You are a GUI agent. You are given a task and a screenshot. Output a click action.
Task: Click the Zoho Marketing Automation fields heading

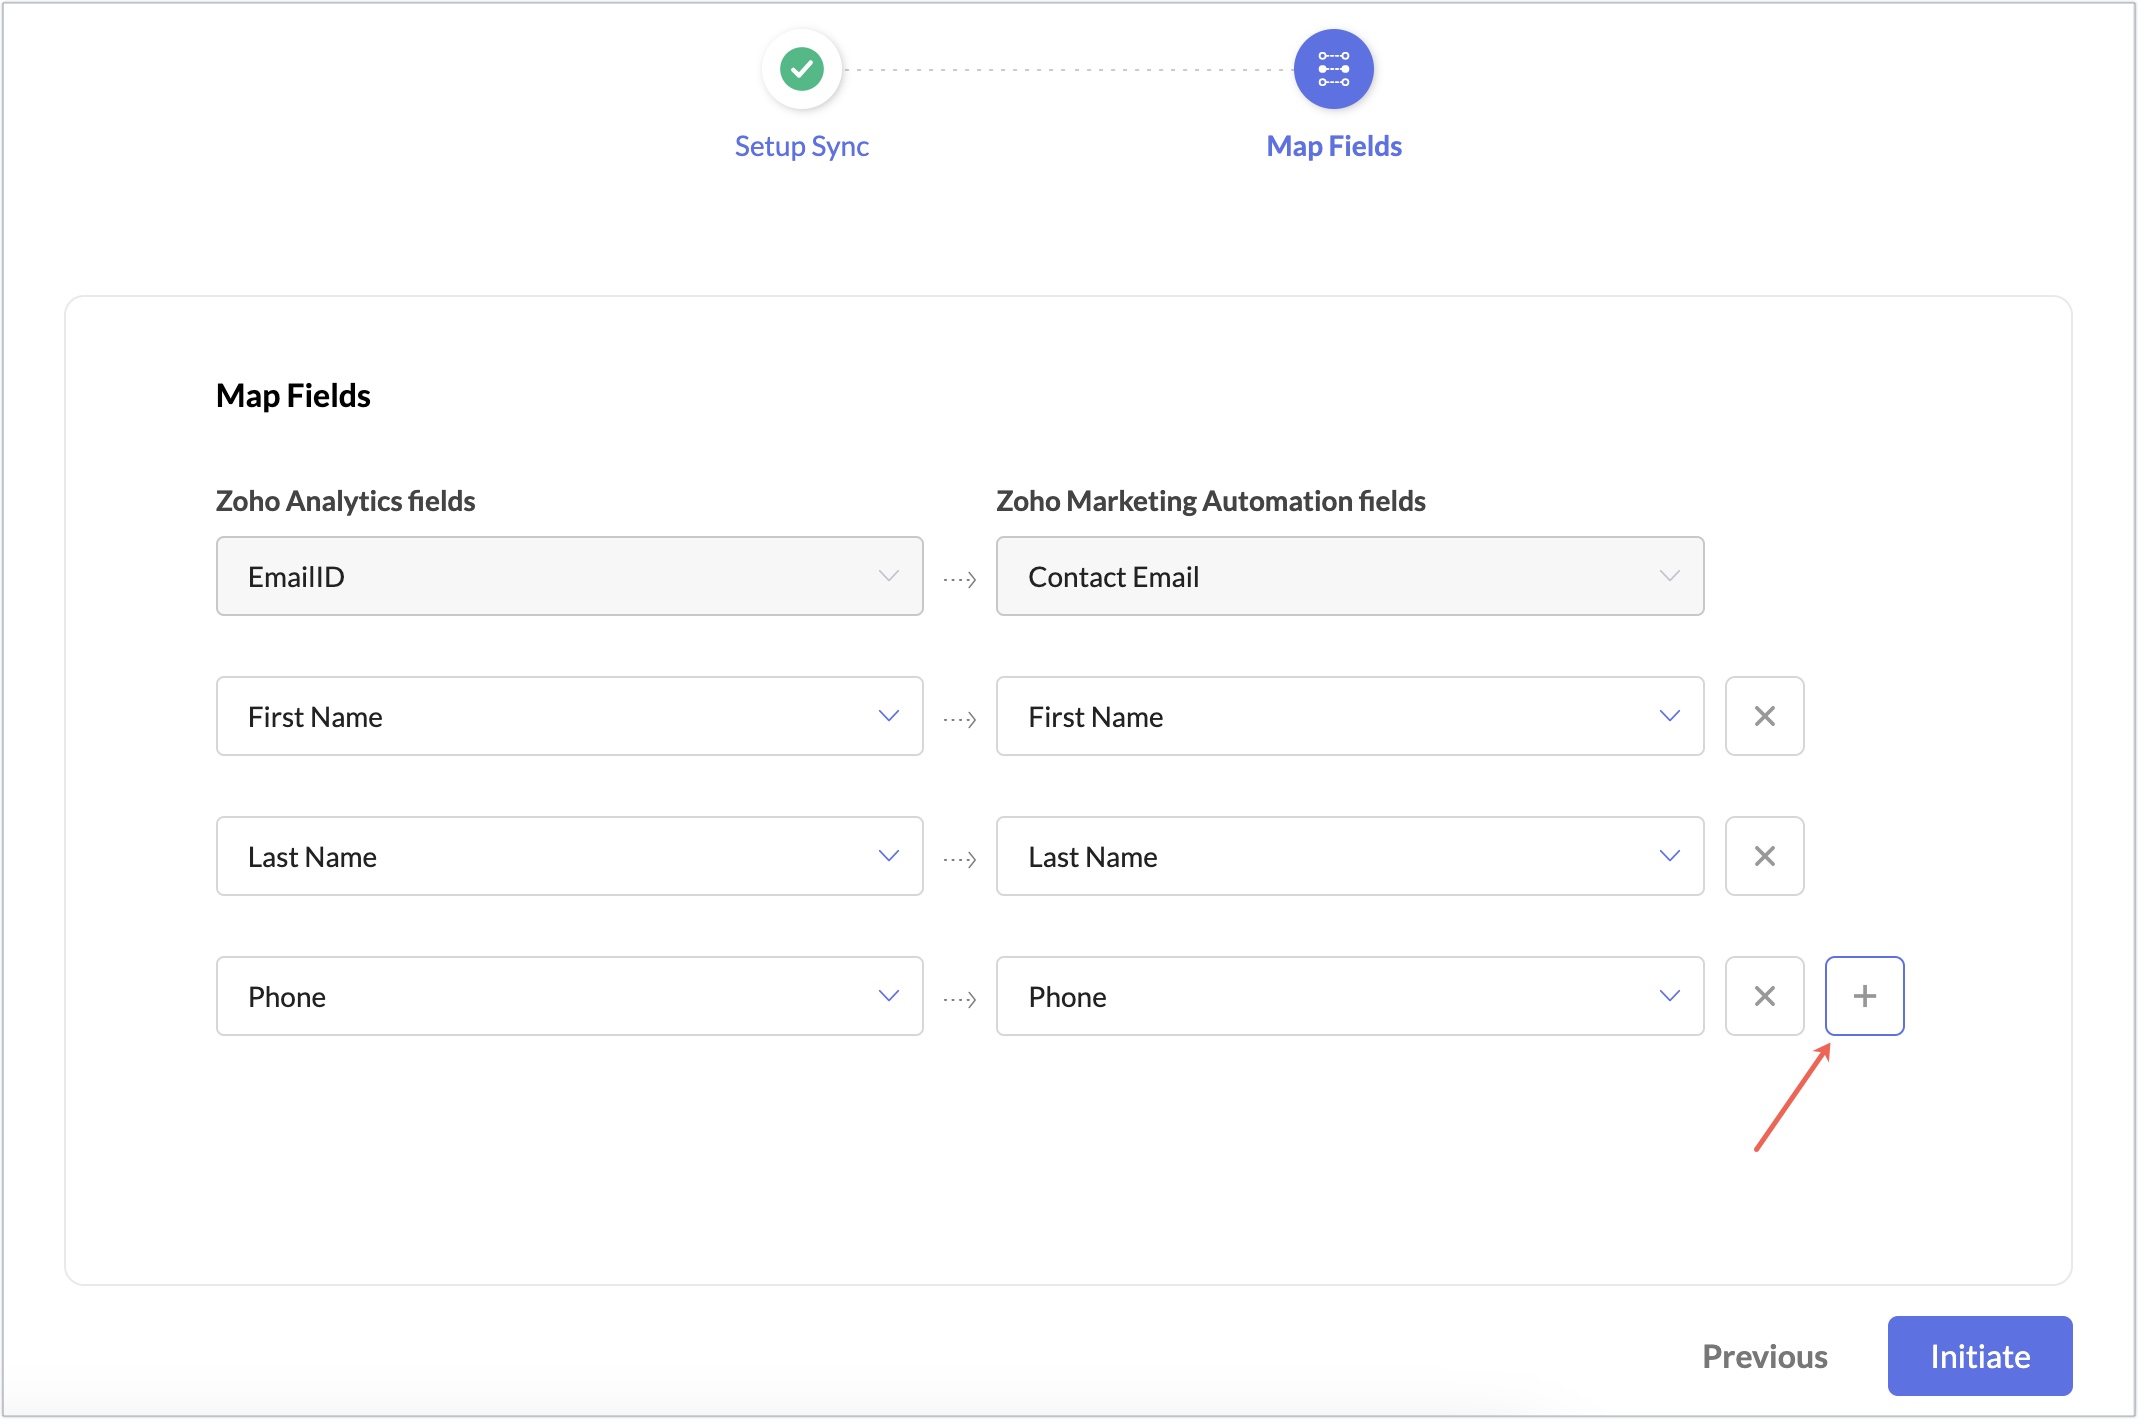coord(1211,501)
